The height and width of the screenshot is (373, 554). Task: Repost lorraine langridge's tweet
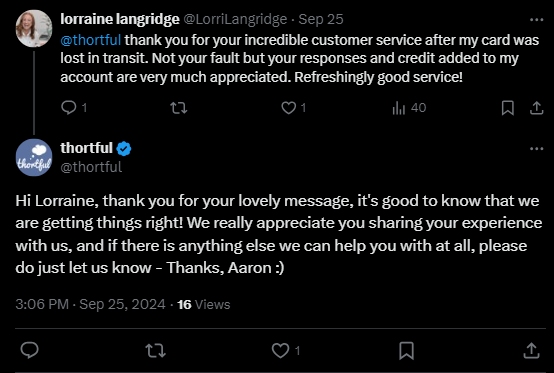coord(178,108)
